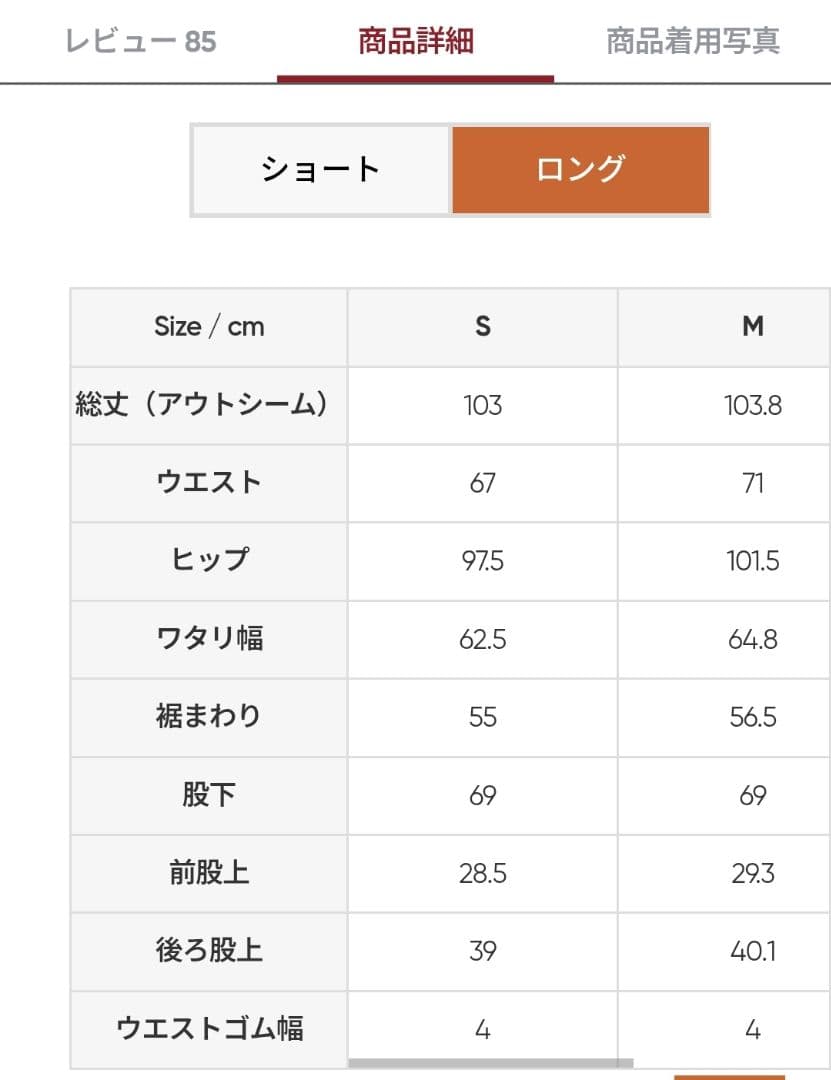Select the M size column header

coord(753,327)
